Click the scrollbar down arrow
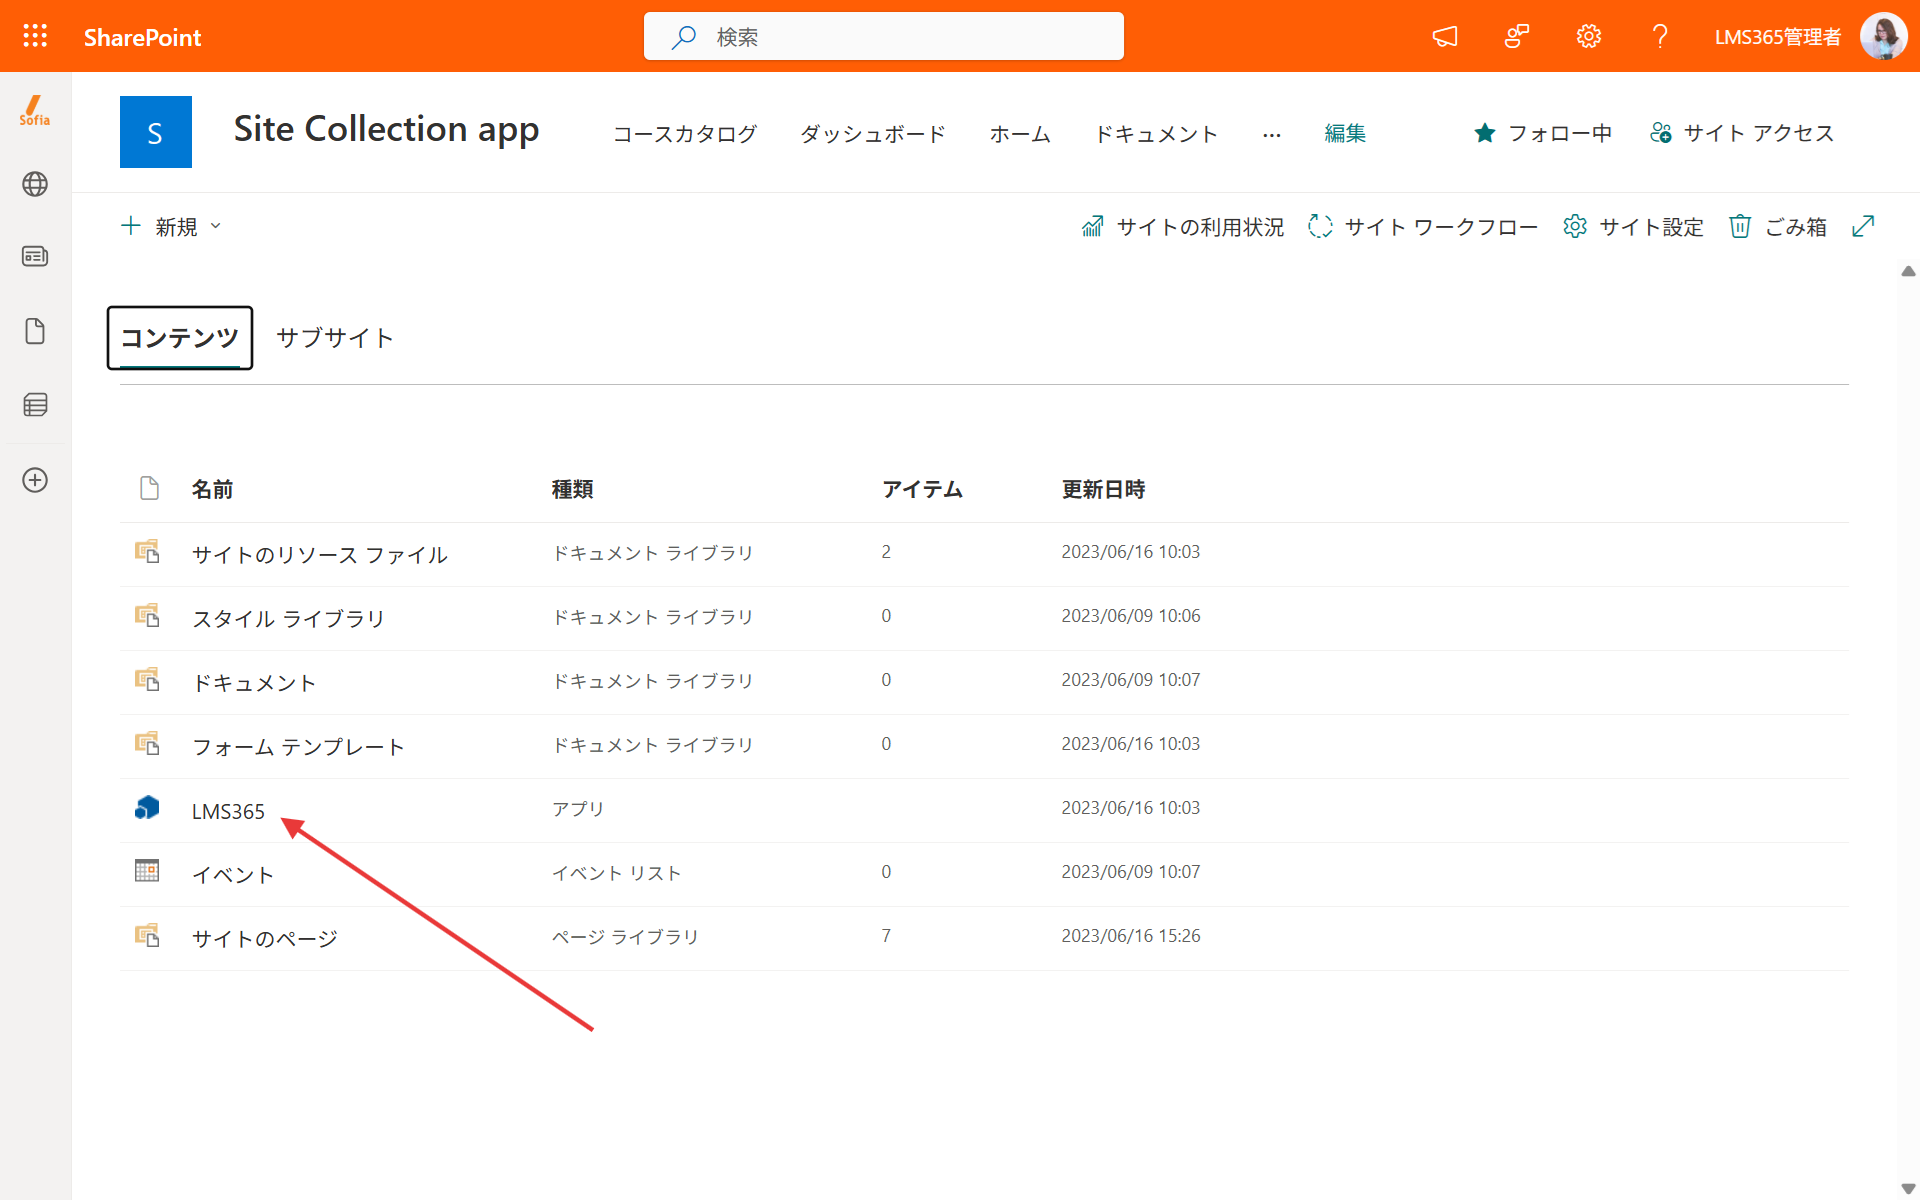 (x=1908, y=1188)
